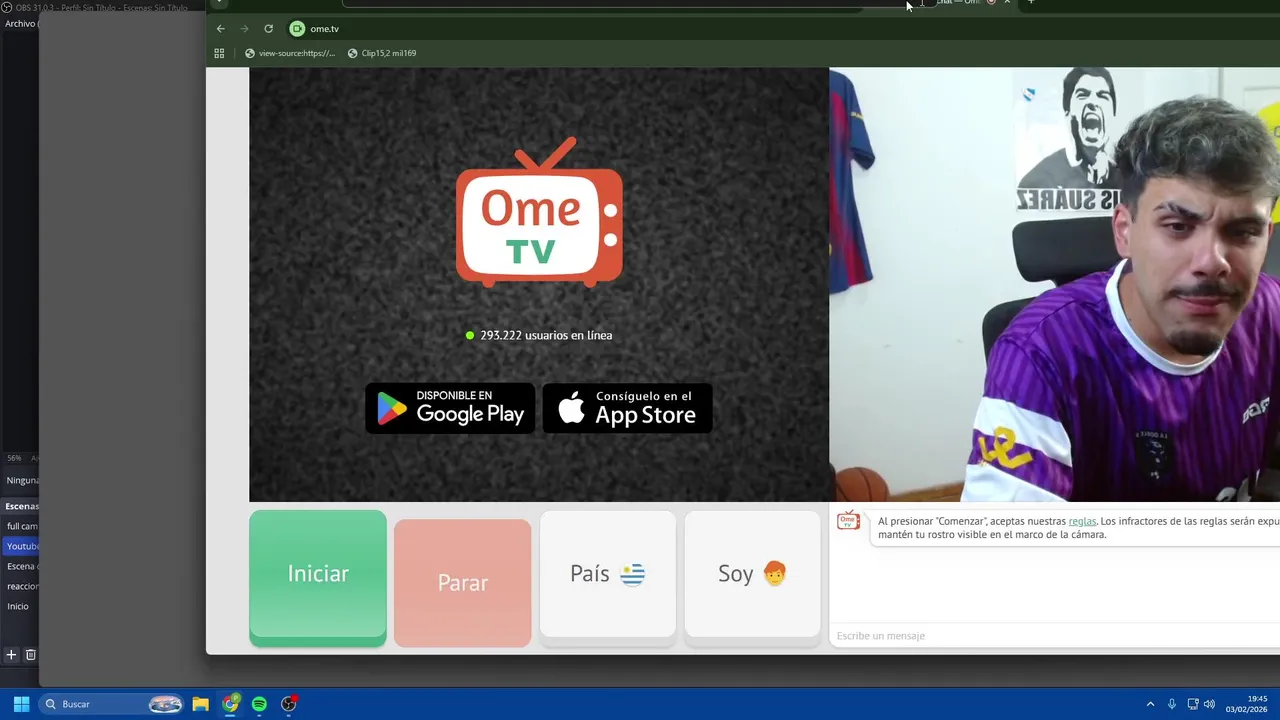Click the microphone tray icon

[1172, 704]
